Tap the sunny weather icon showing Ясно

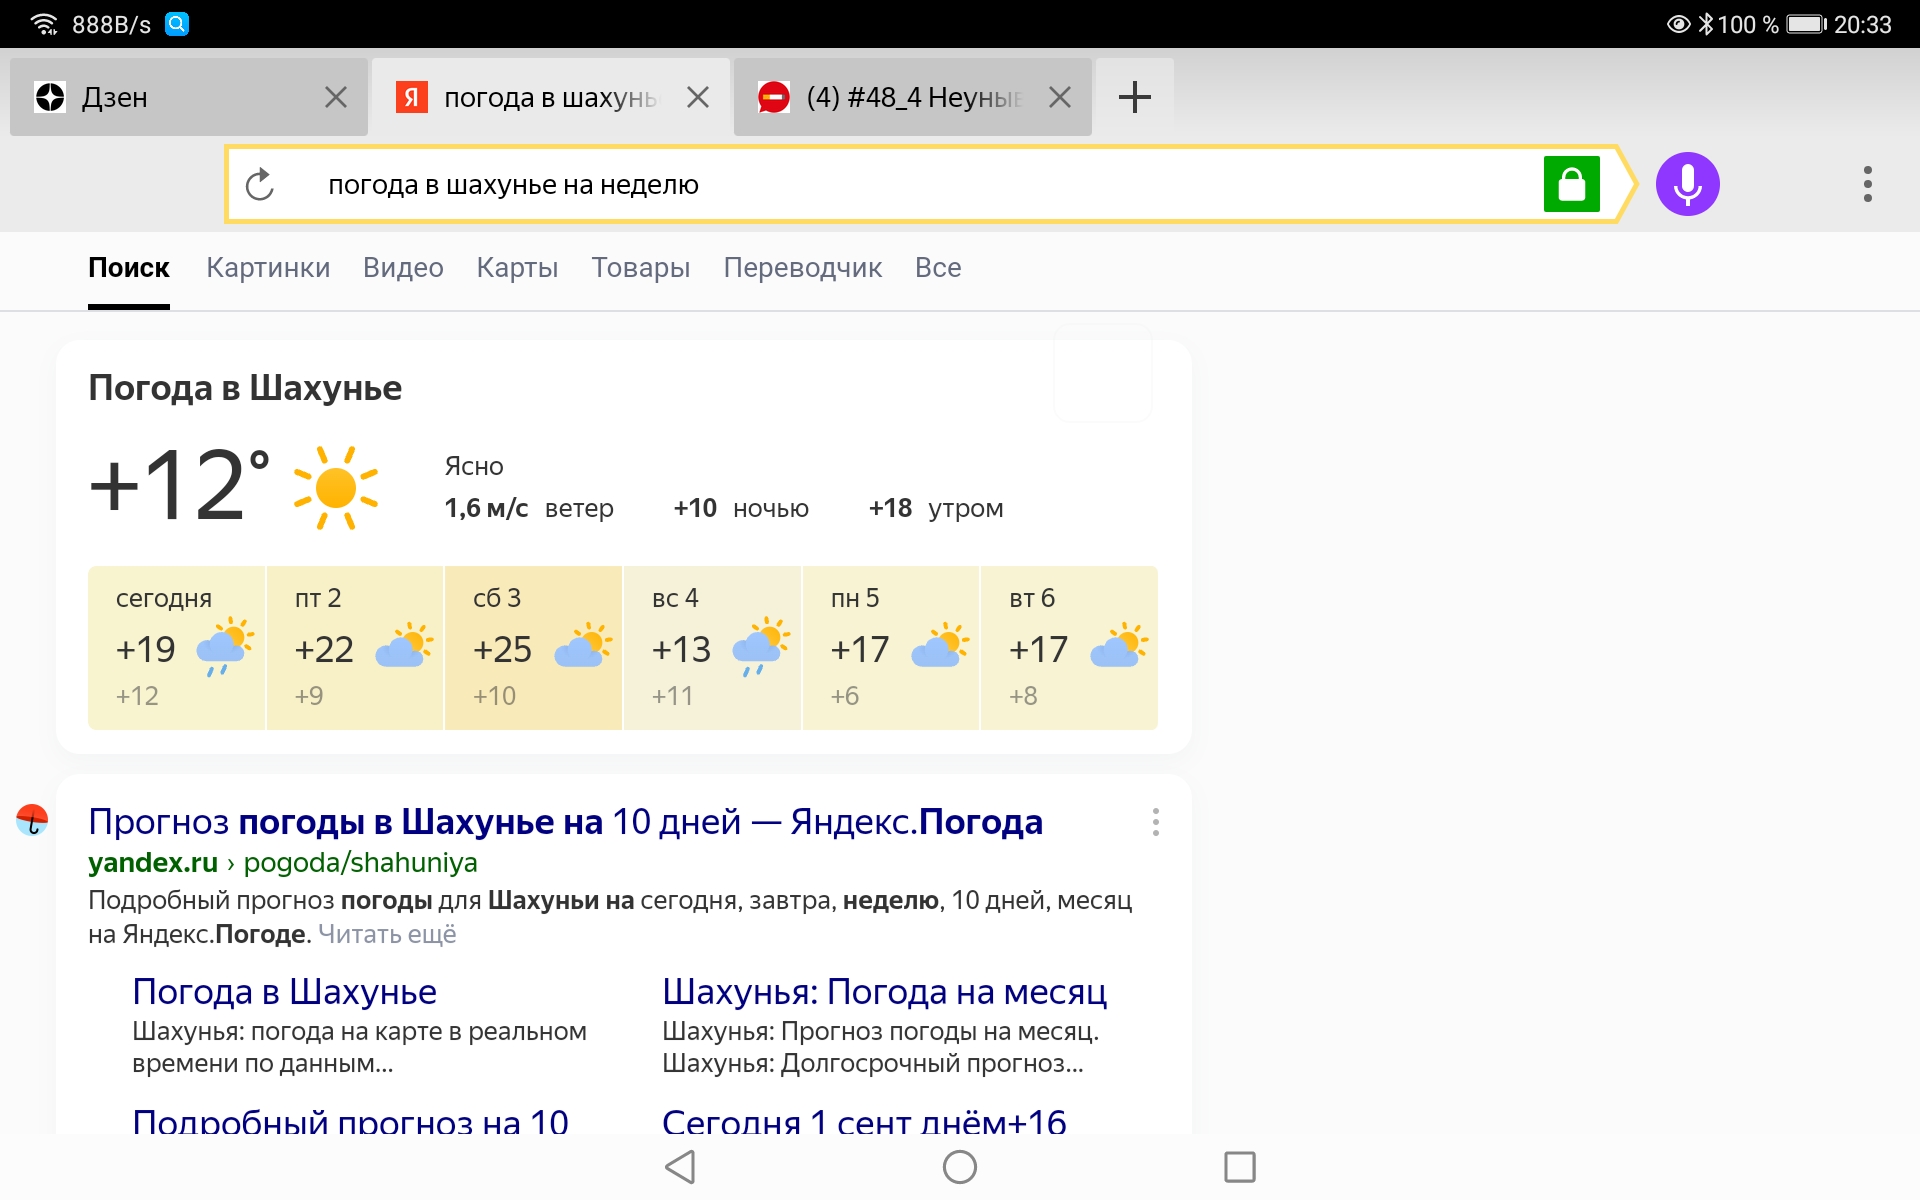click(x=335, y=488)
